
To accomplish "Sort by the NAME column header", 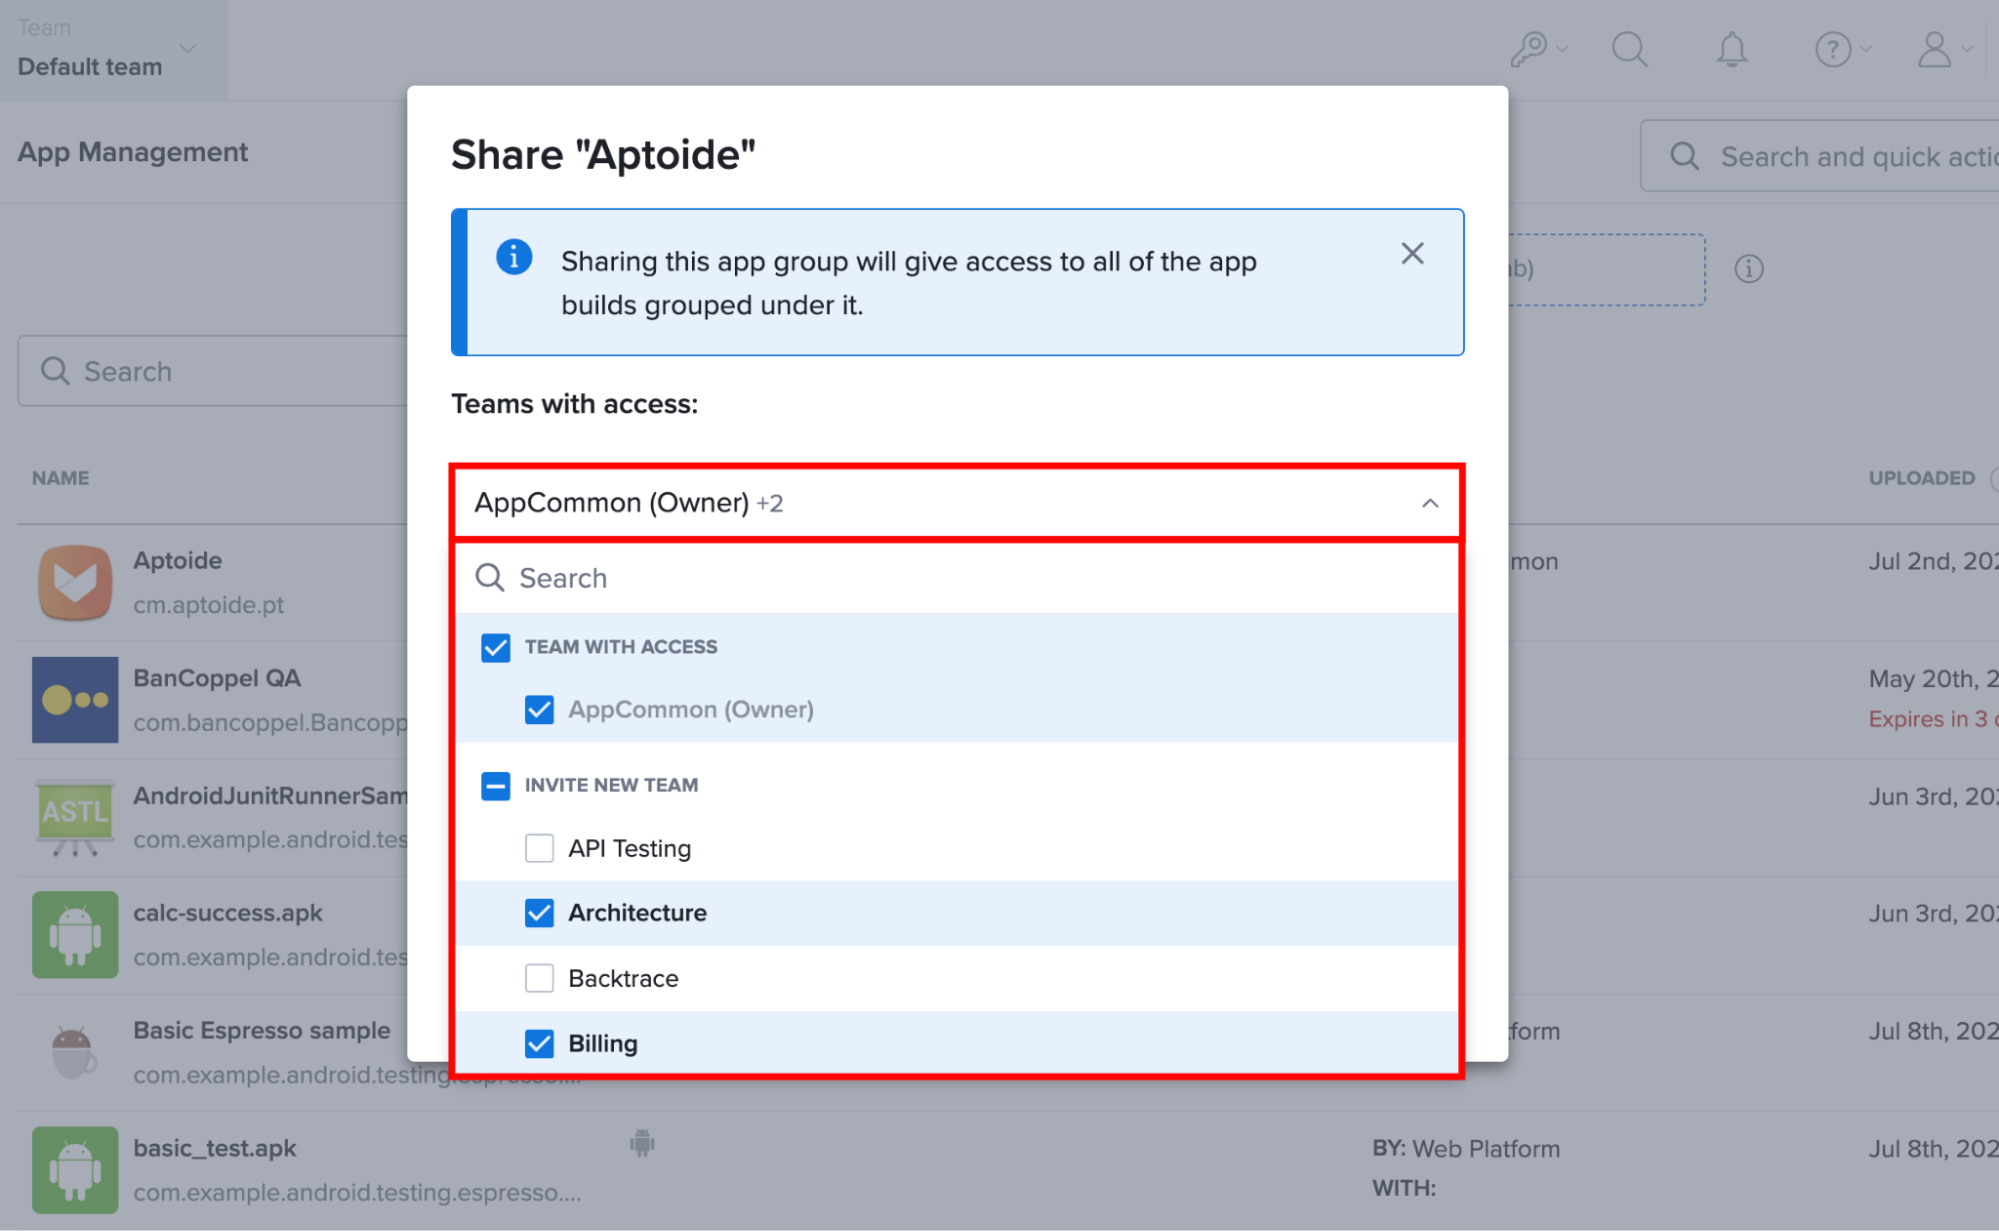I will (60, 478).
